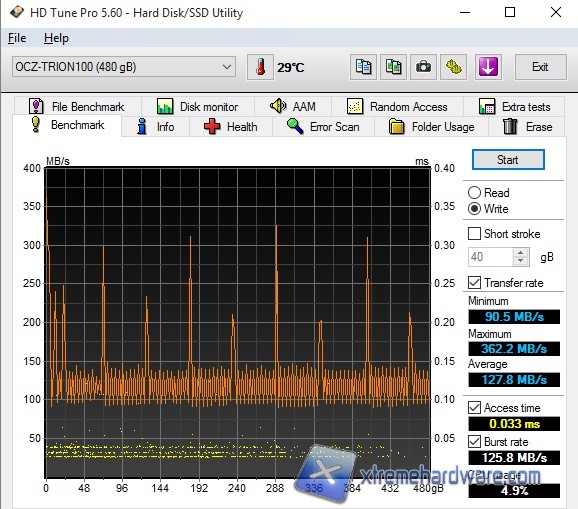Click the Minimum value 90.5 MB/s
Screen dimensions: 578x509
(x=514, y=317)
